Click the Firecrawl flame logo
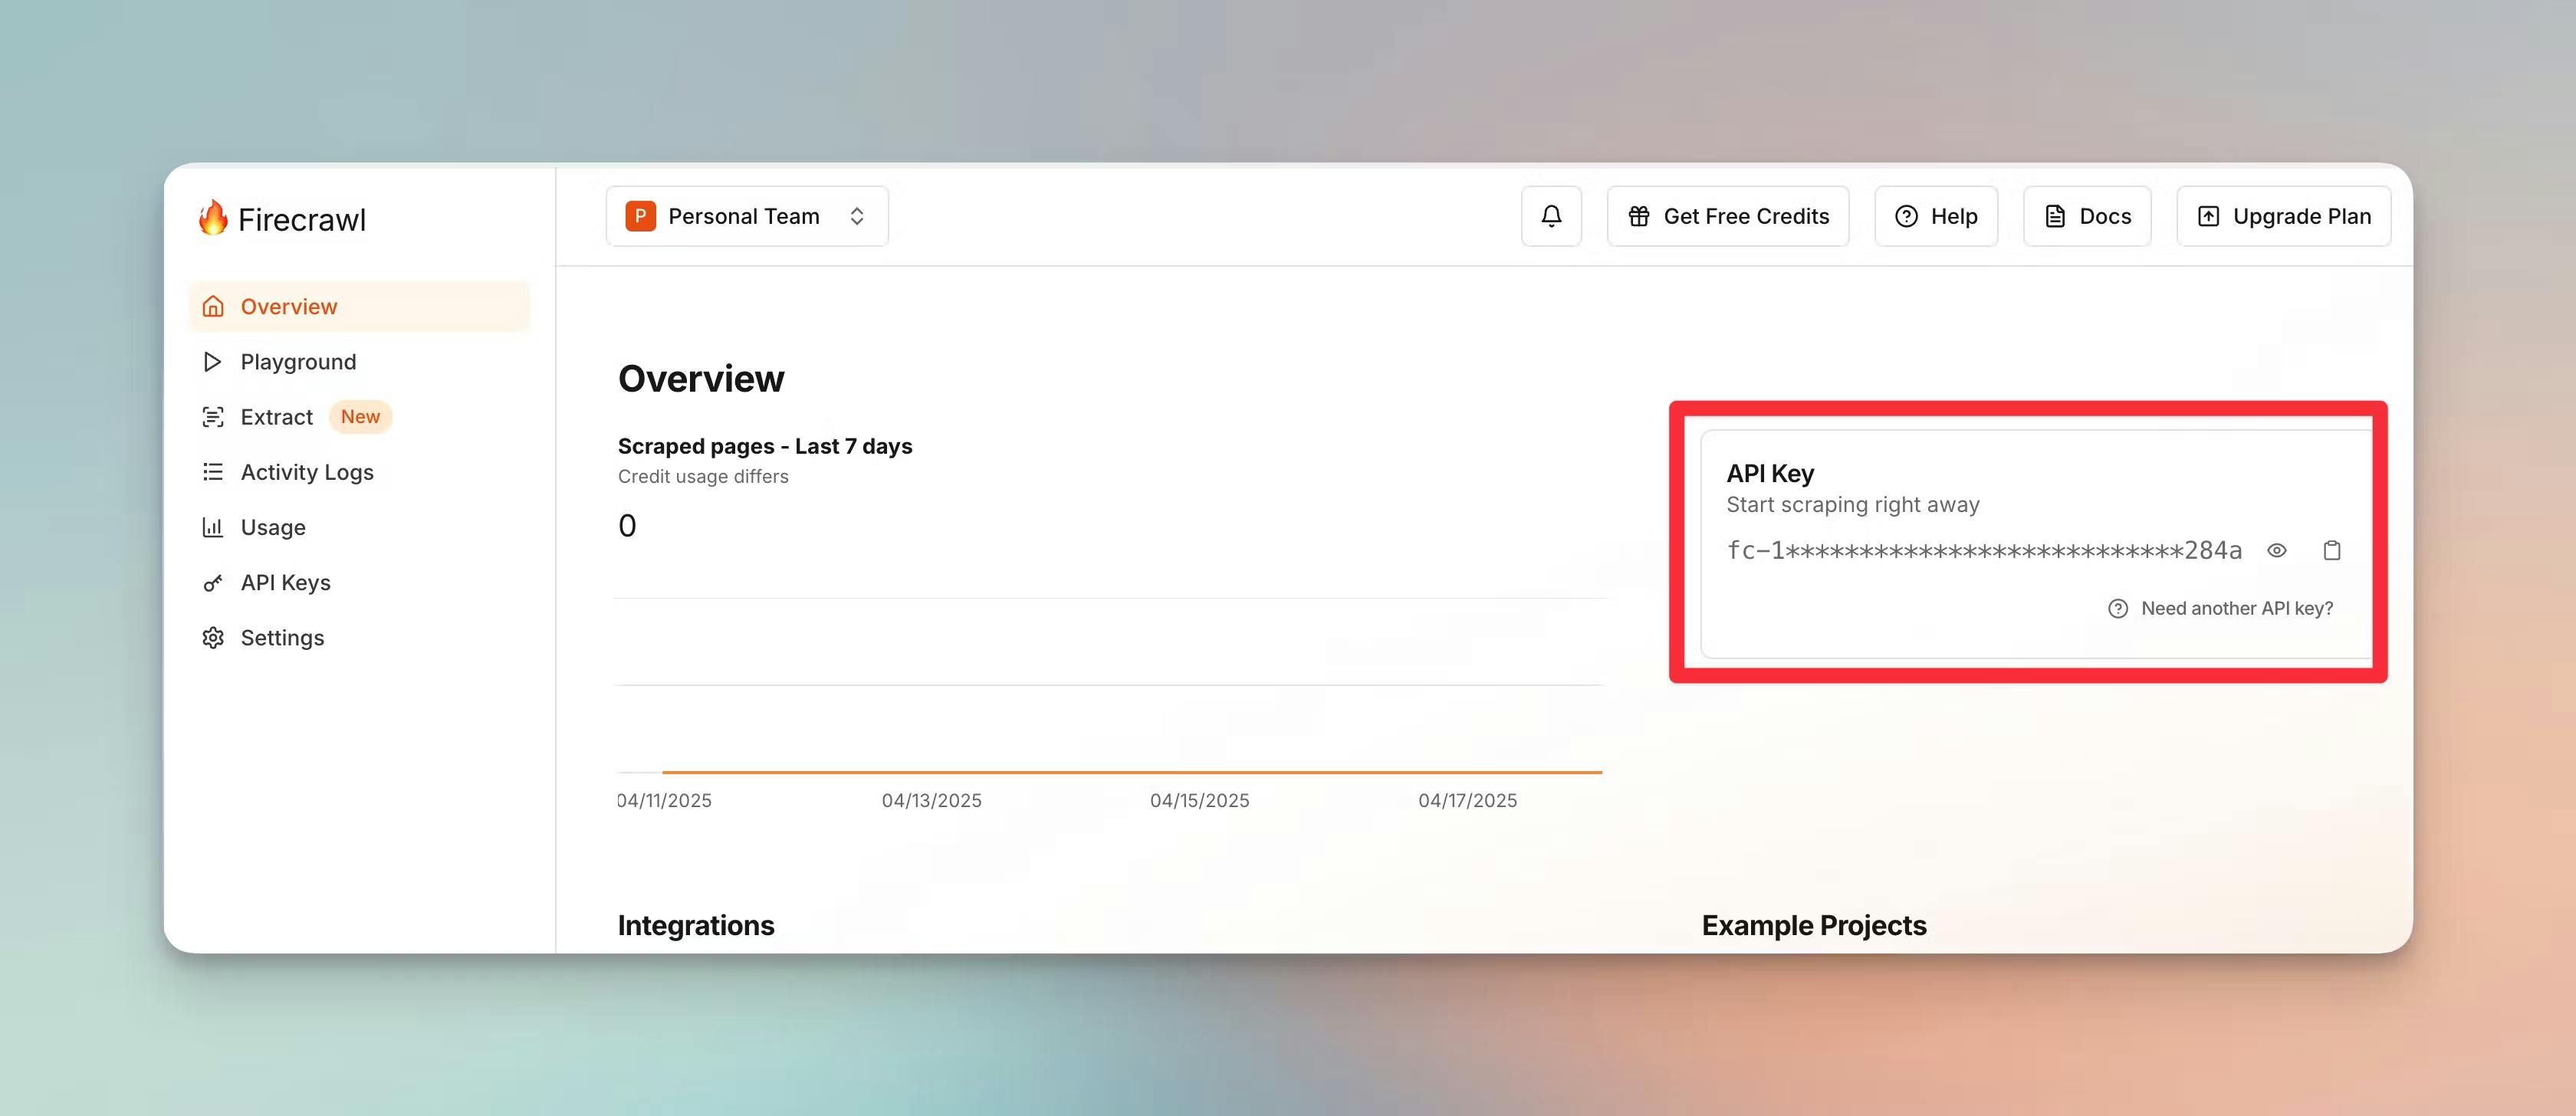2576x1116 pixels. [x=213, y=217]
